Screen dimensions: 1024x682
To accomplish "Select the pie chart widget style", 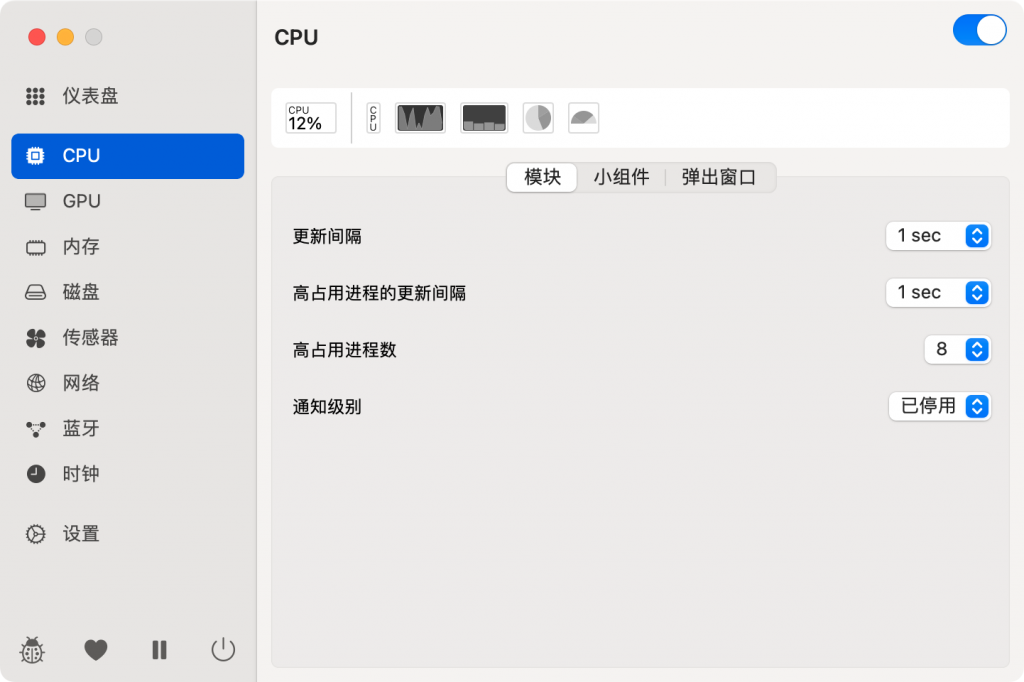I will [x=538, y=117].
